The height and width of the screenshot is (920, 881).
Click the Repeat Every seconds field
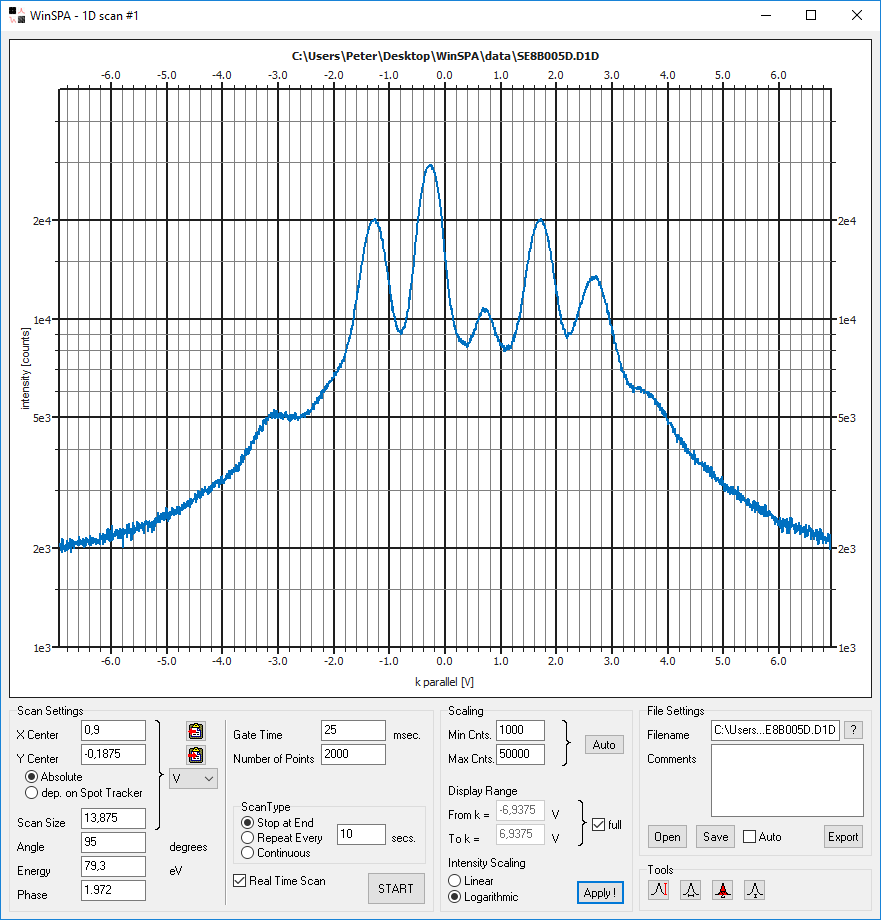(x=361, y=834)
